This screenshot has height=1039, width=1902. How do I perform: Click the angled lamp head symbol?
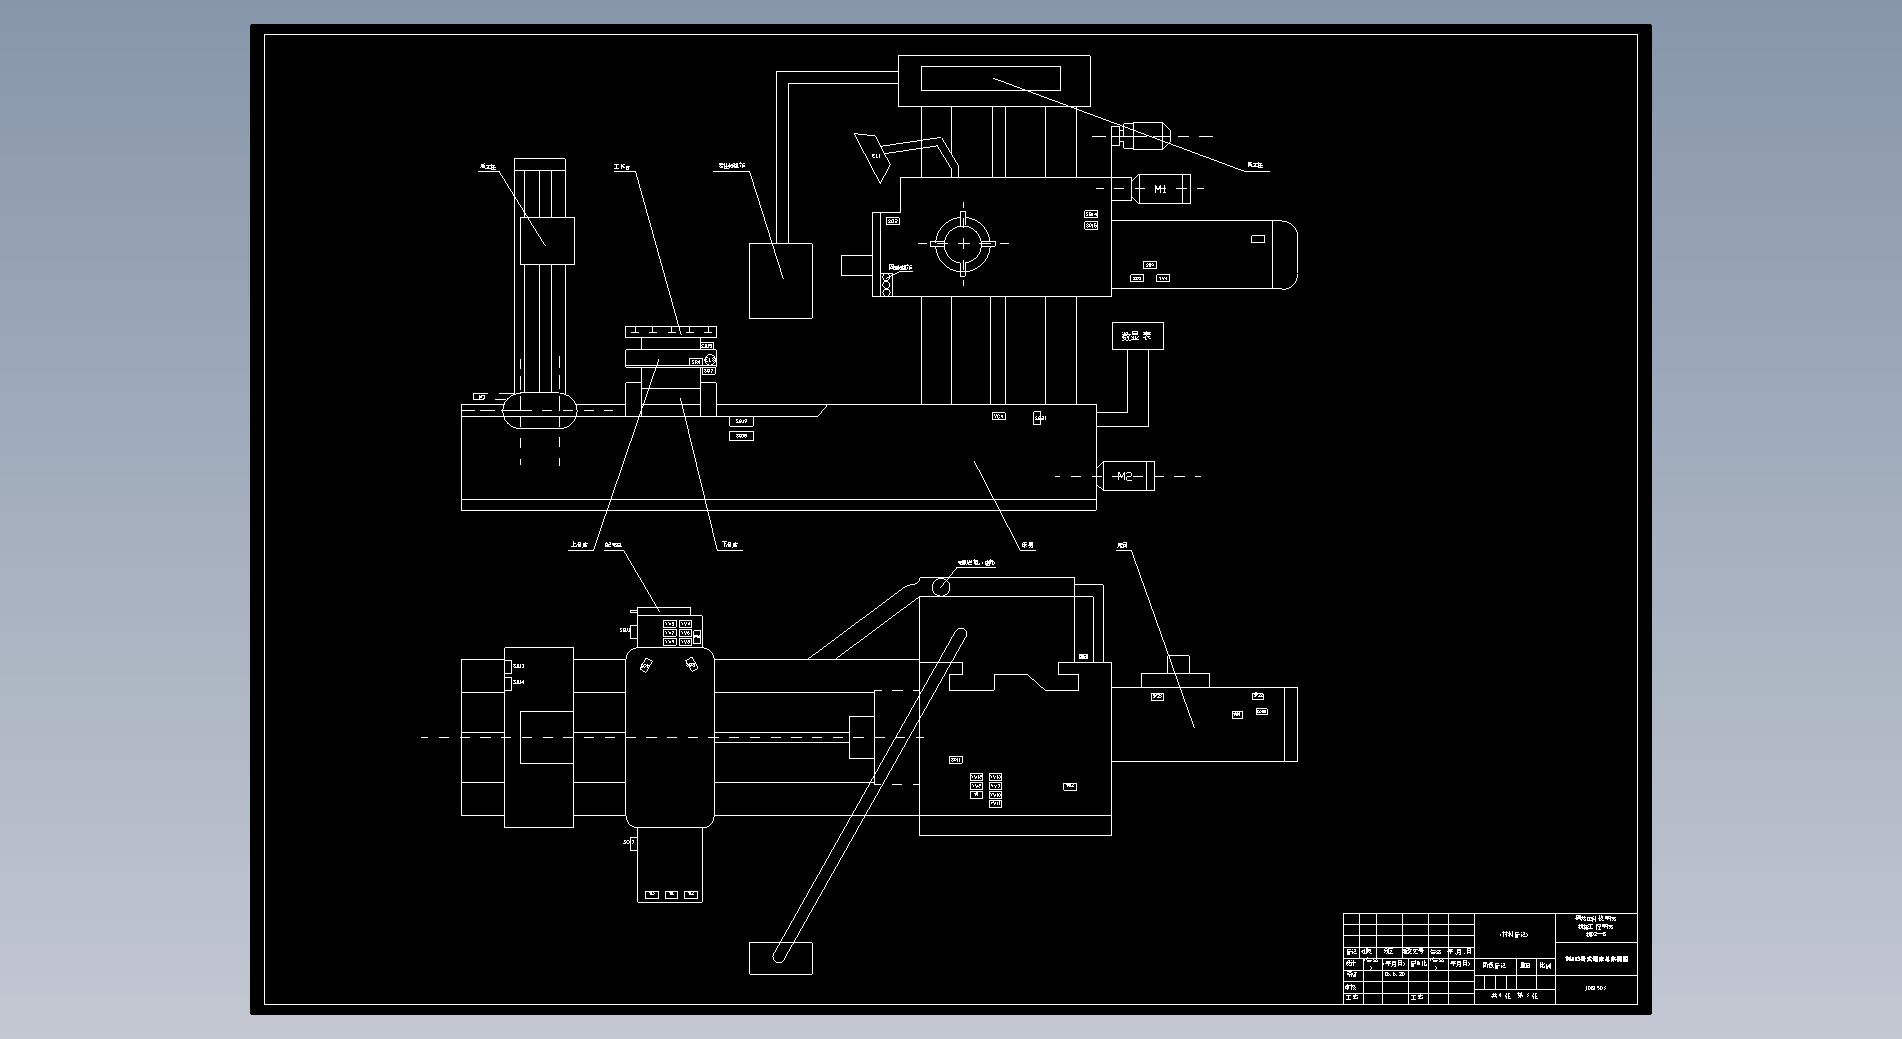click(871, 157)
